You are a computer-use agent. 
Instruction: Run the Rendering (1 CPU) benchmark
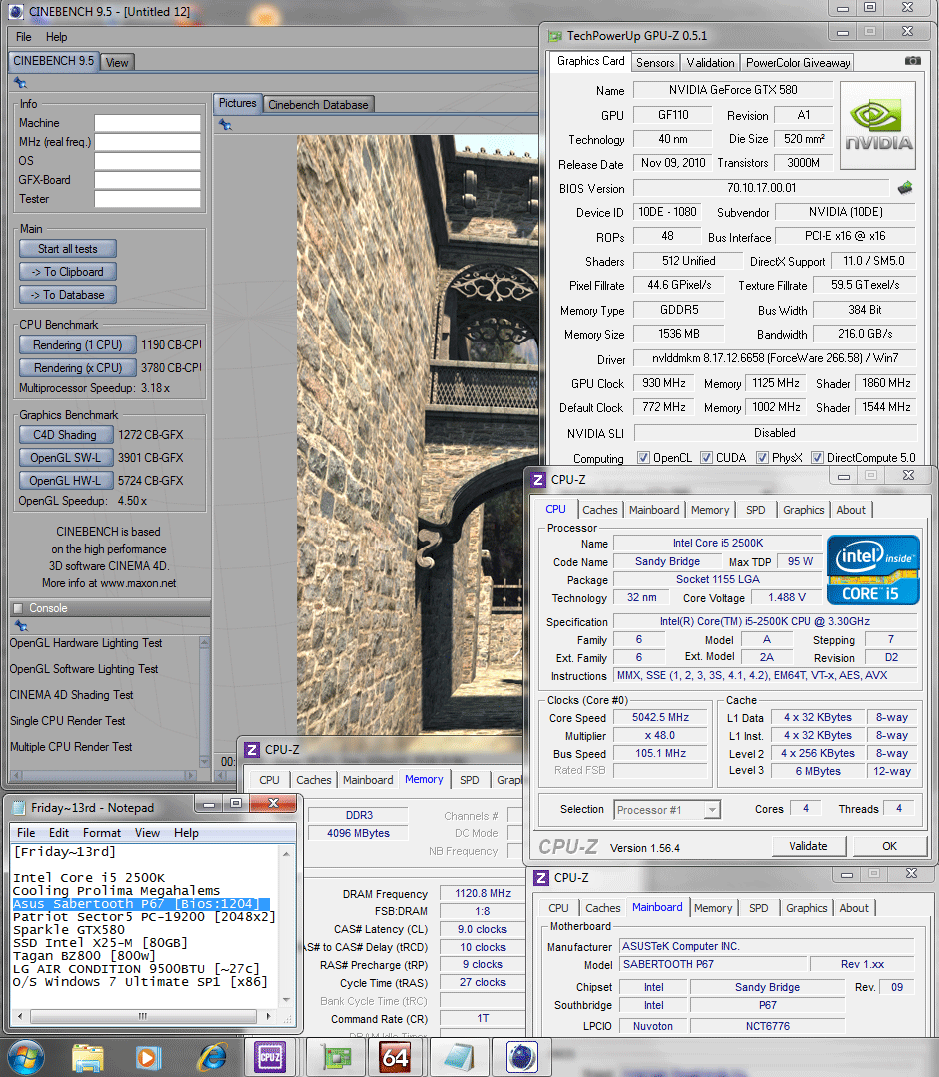coord(78,345)
